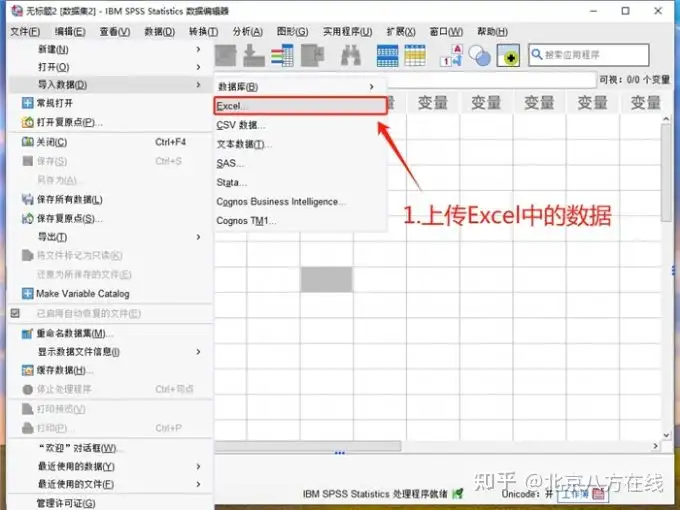
Task: Click the 缓存数据 icon
Action: pyautogui.click(x=27, y=370)
